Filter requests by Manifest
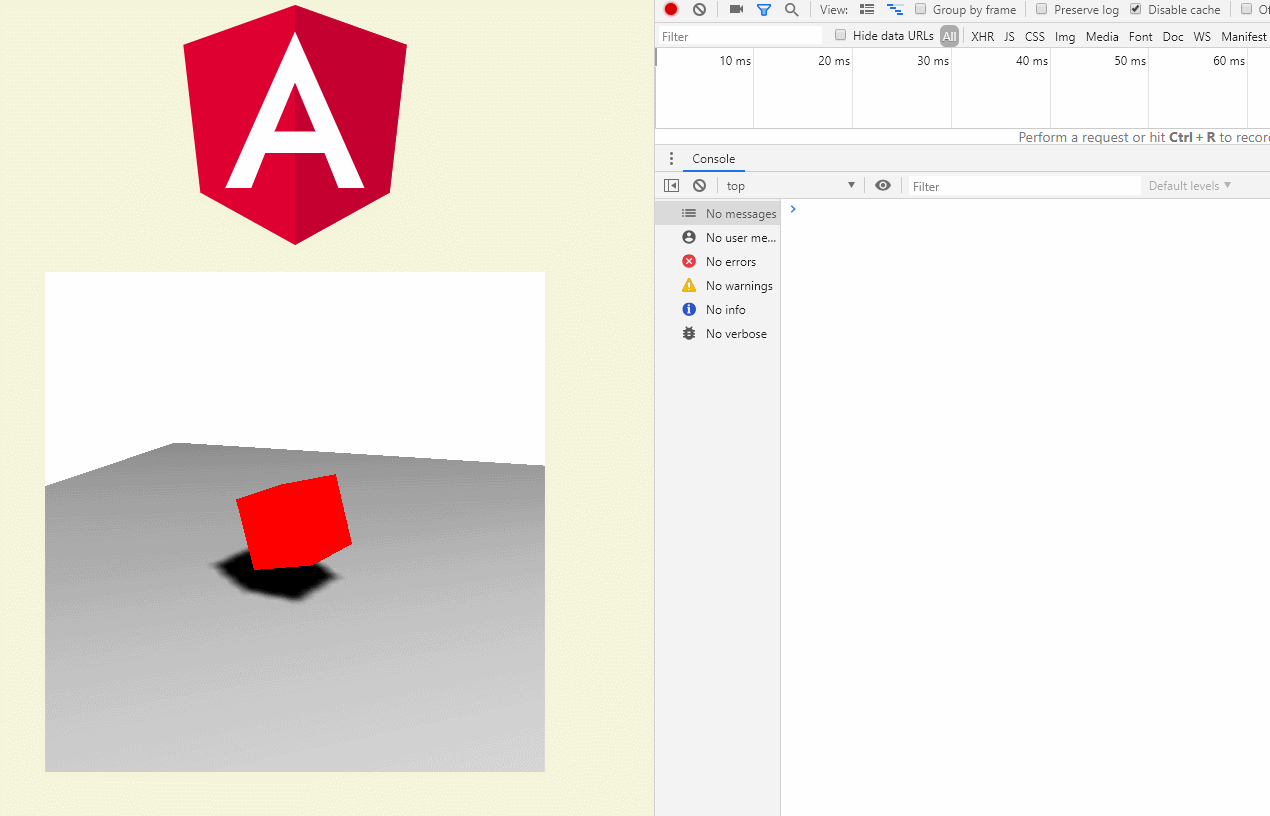Viewport: 1270px width, 816px height. [1243, 36]
